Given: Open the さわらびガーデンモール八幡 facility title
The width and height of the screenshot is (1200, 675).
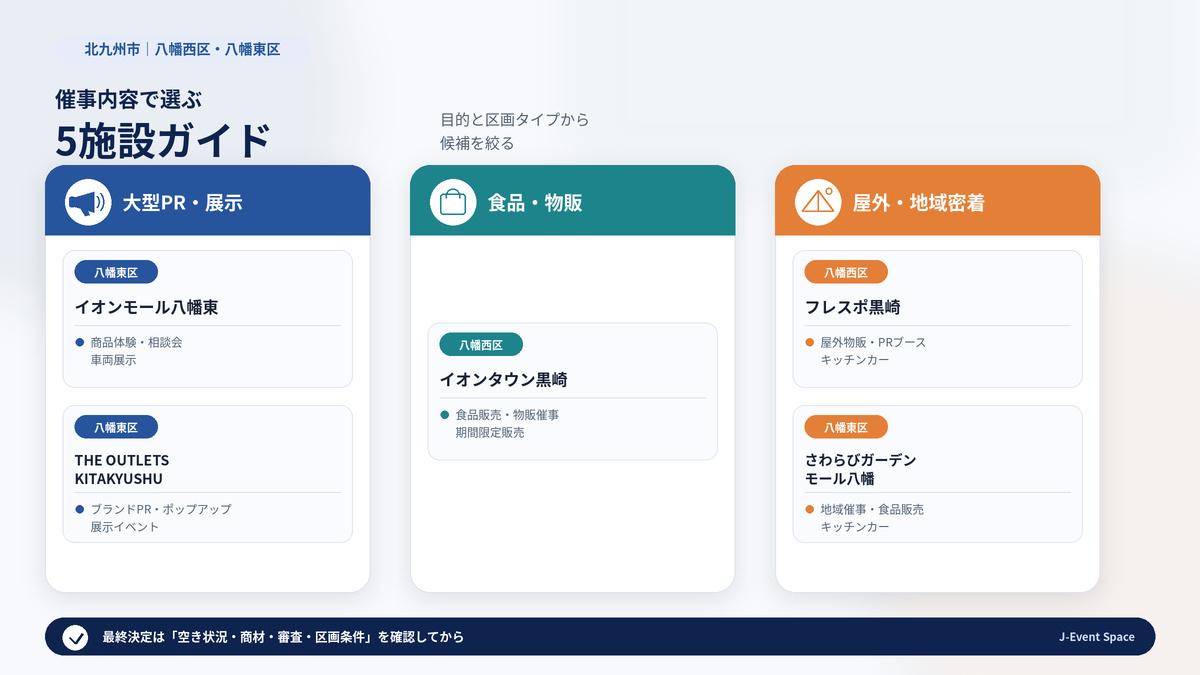Looking at the screenshot, I should (x=861, y=469).
